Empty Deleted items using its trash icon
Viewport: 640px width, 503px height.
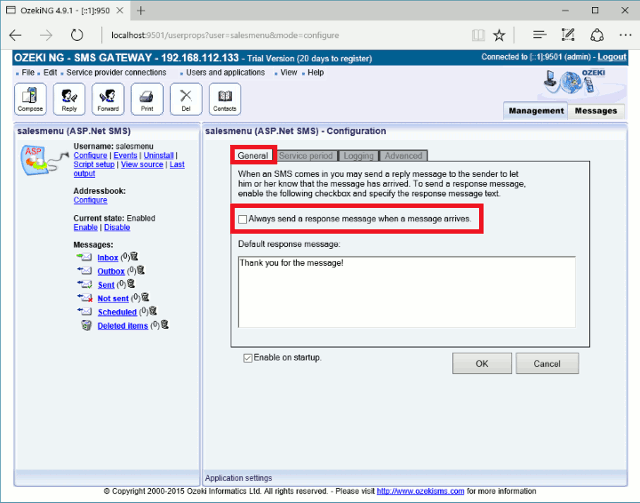pos(164,325)
